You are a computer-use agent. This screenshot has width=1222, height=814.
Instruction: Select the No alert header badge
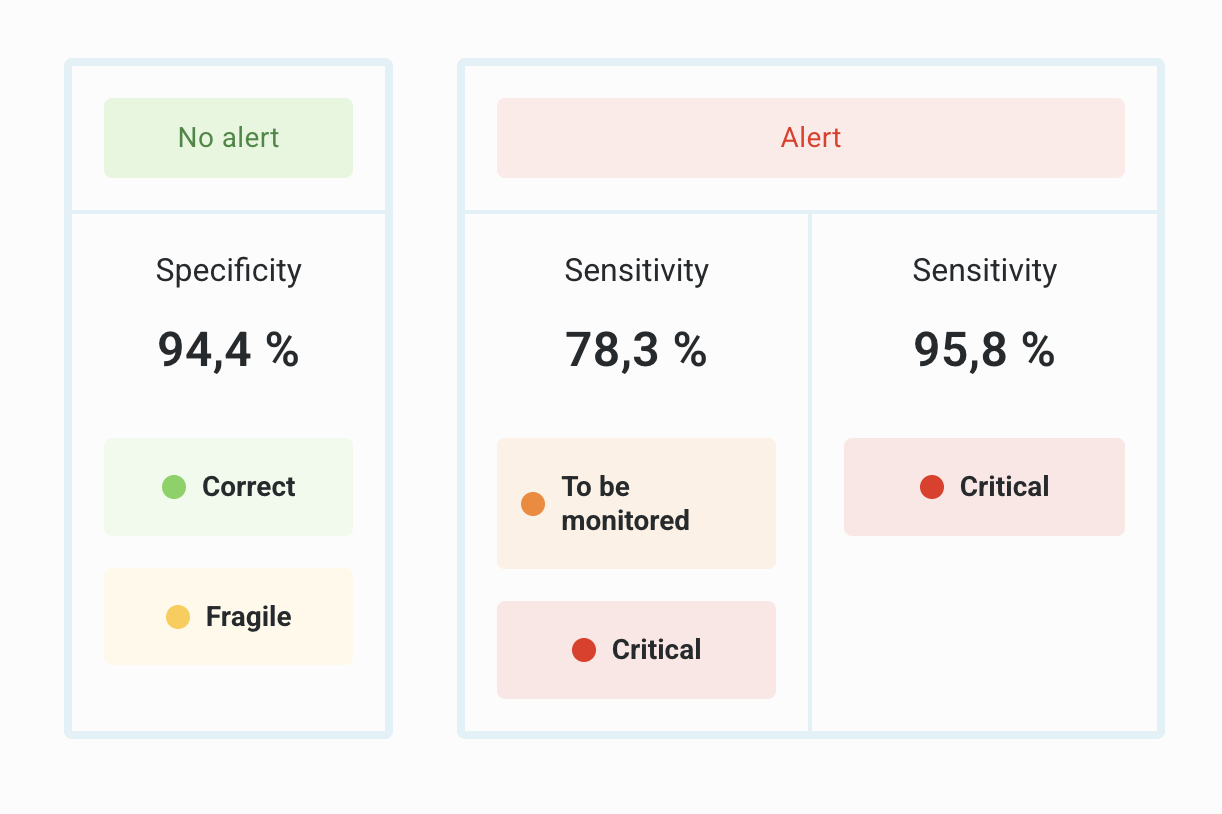click(228, 138)
